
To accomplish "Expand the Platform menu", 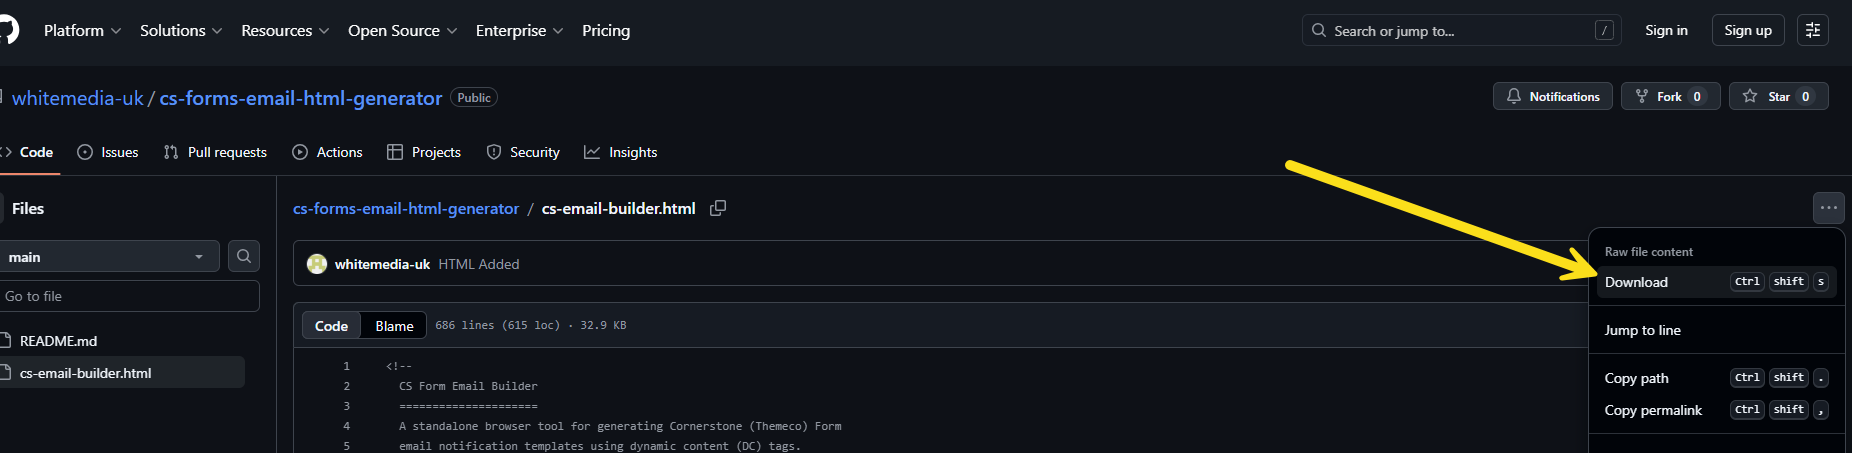I will point(82,31).
